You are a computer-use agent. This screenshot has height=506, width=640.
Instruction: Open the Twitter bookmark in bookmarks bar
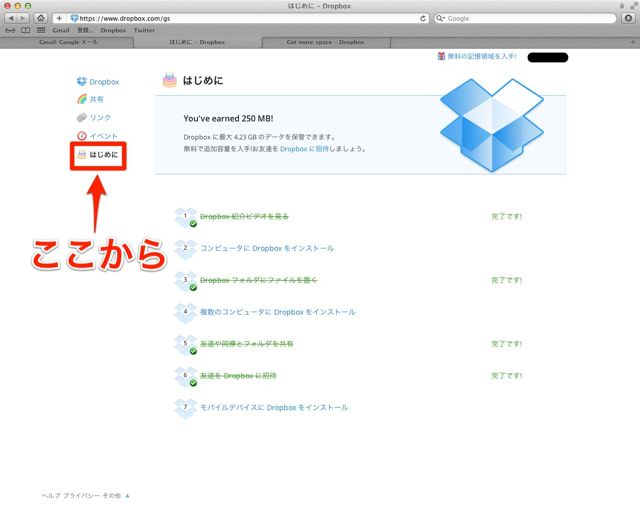click(144, 30)
